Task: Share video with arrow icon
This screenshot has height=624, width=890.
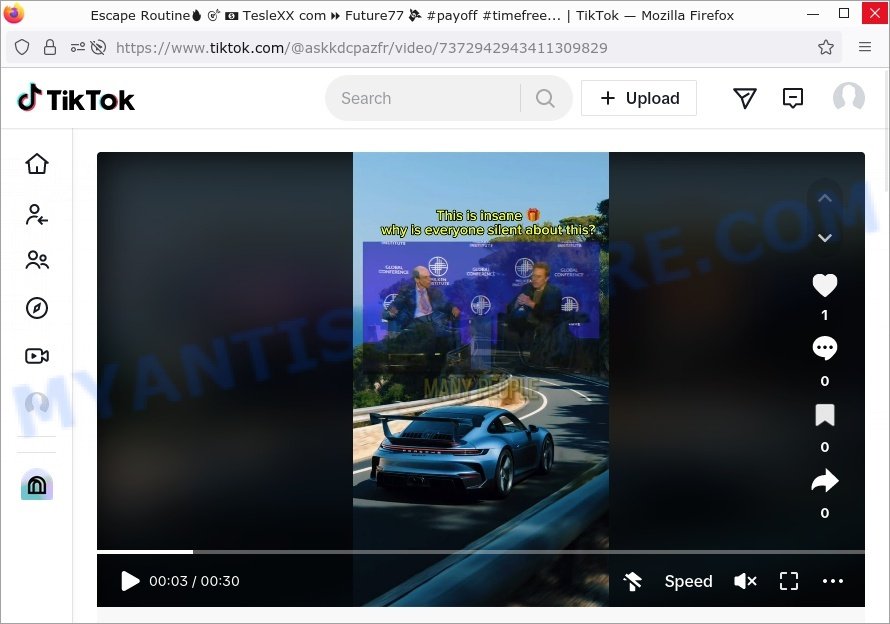Action: tap(825, 481)
